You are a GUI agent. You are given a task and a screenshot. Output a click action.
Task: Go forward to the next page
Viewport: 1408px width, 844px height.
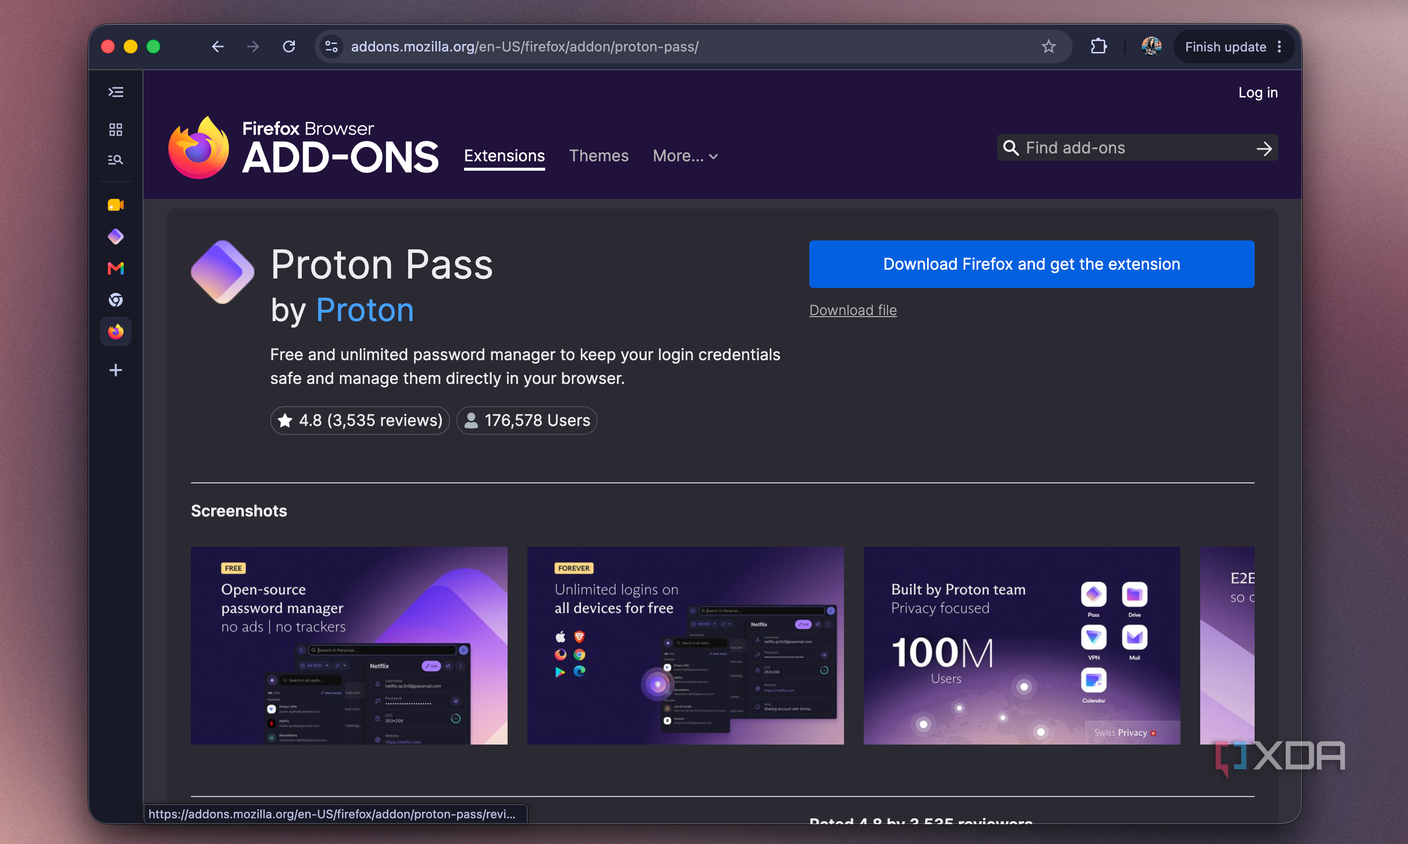coord(253,47)
